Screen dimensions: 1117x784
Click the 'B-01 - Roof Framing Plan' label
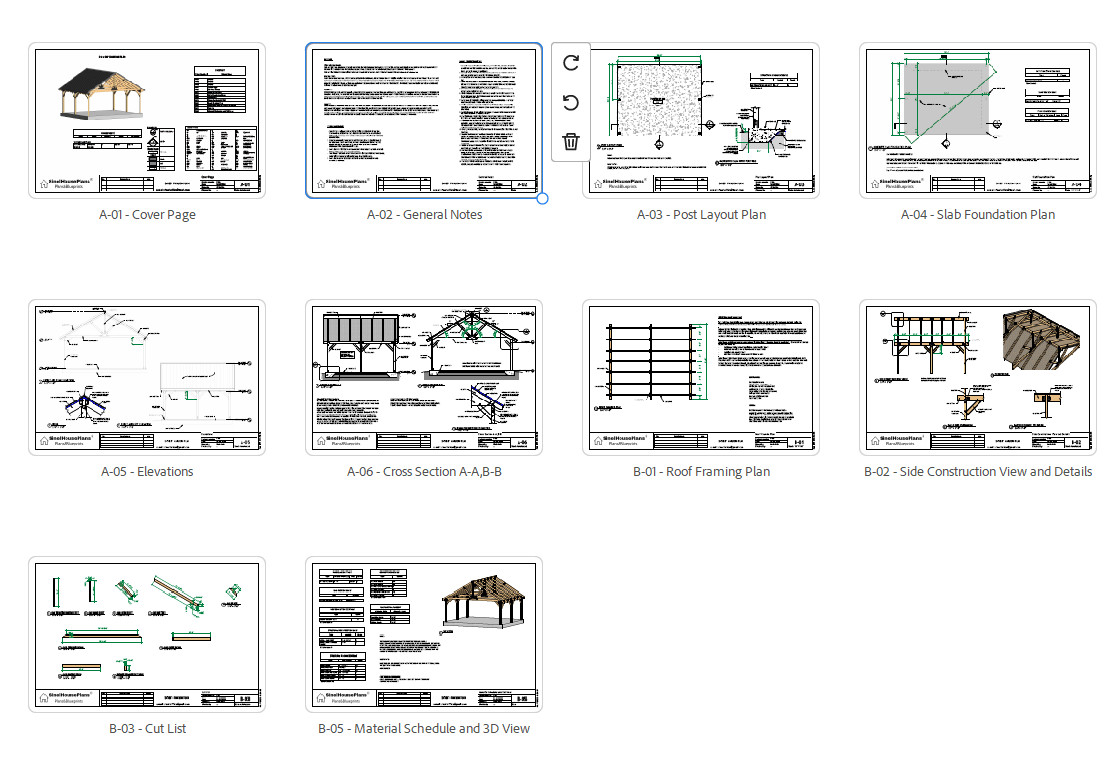coord(701,471)
